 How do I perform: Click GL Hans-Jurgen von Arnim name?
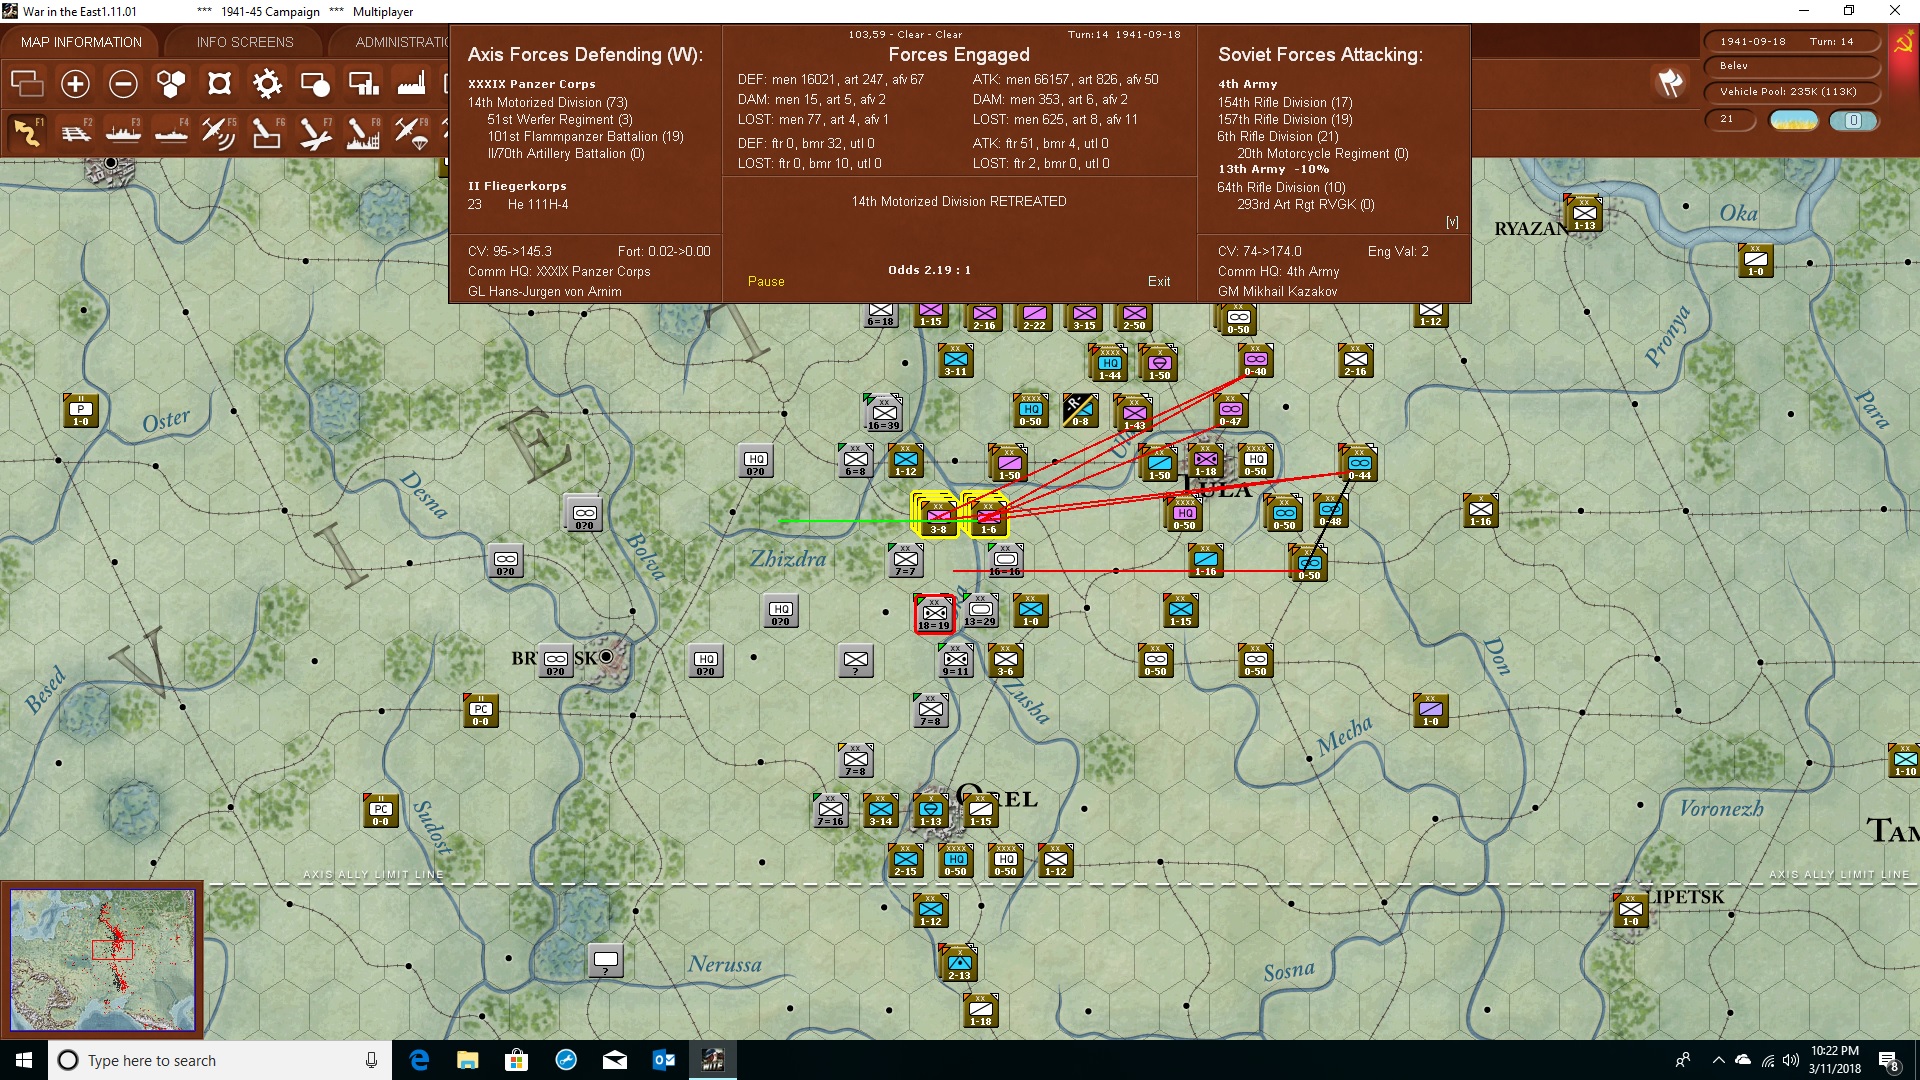coord(545,292)
